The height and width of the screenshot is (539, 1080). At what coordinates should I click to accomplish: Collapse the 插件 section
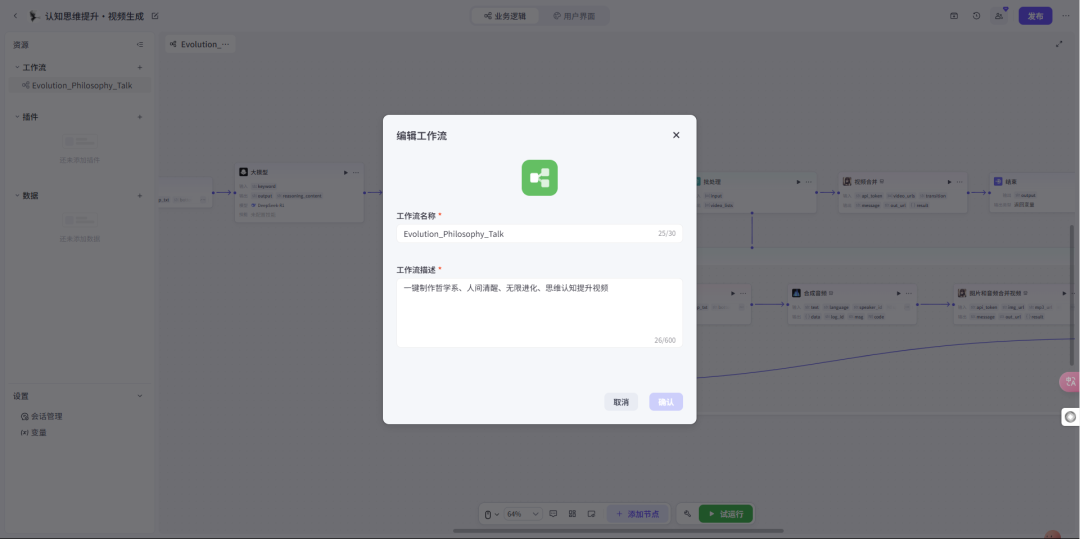pyautogui.click(x=17, y=117)
